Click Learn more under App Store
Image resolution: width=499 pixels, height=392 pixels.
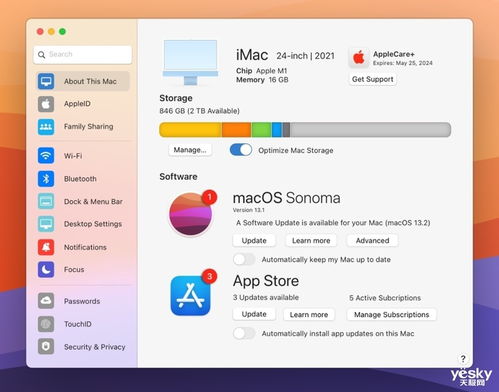[x=309, y=314]
